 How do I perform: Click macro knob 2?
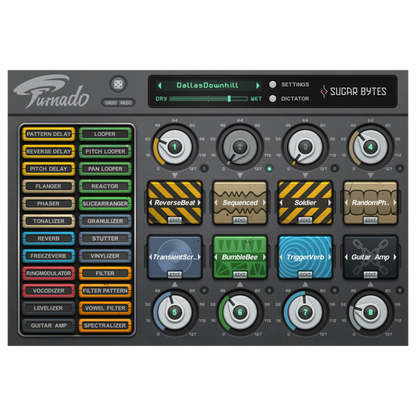coord(240,147)
